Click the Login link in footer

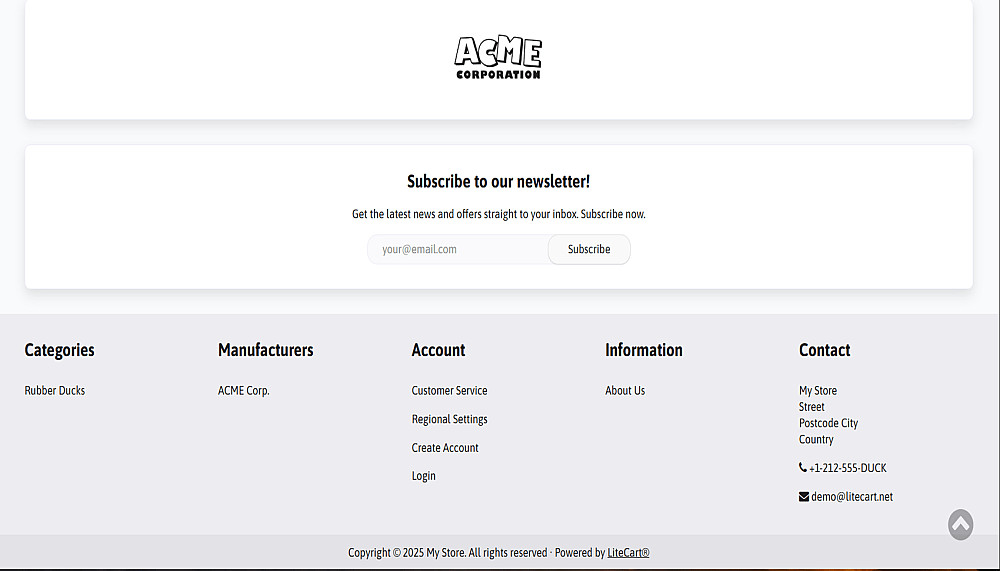coord(424,476)
